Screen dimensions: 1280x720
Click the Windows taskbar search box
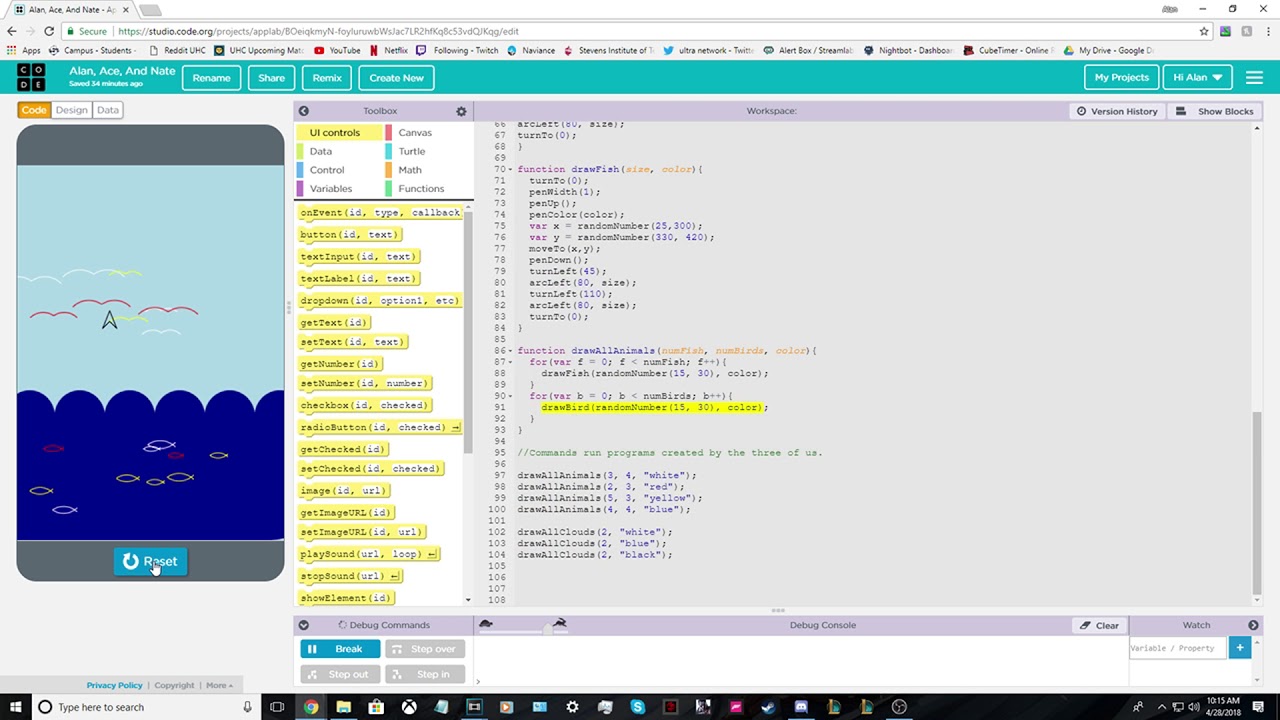pos(144,707)
